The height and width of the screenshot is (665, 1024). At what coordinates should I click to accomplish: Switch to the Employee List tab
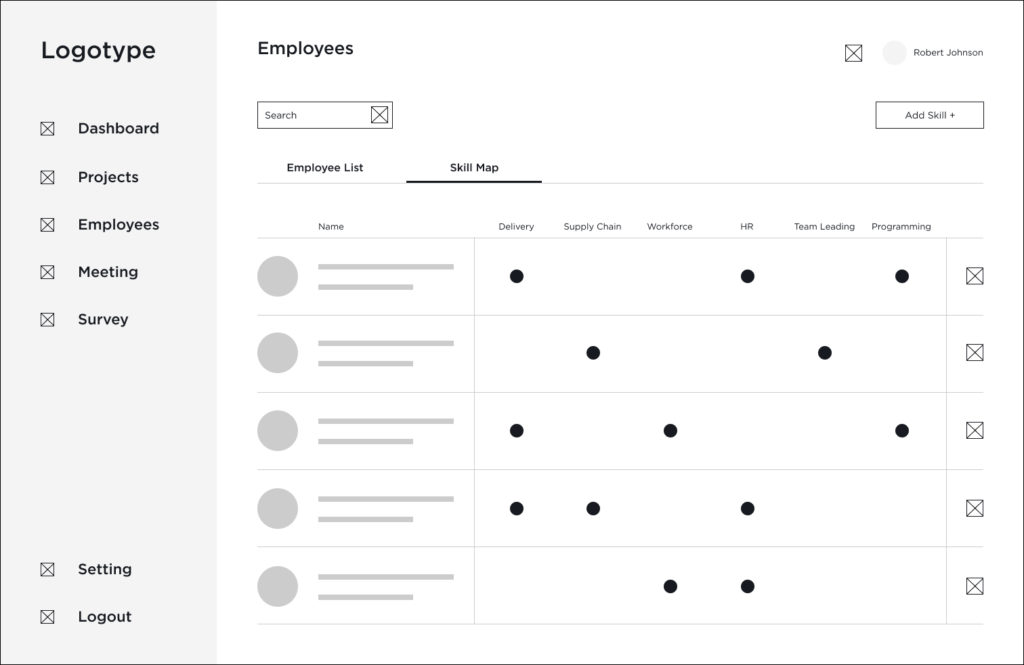[325, 168]
